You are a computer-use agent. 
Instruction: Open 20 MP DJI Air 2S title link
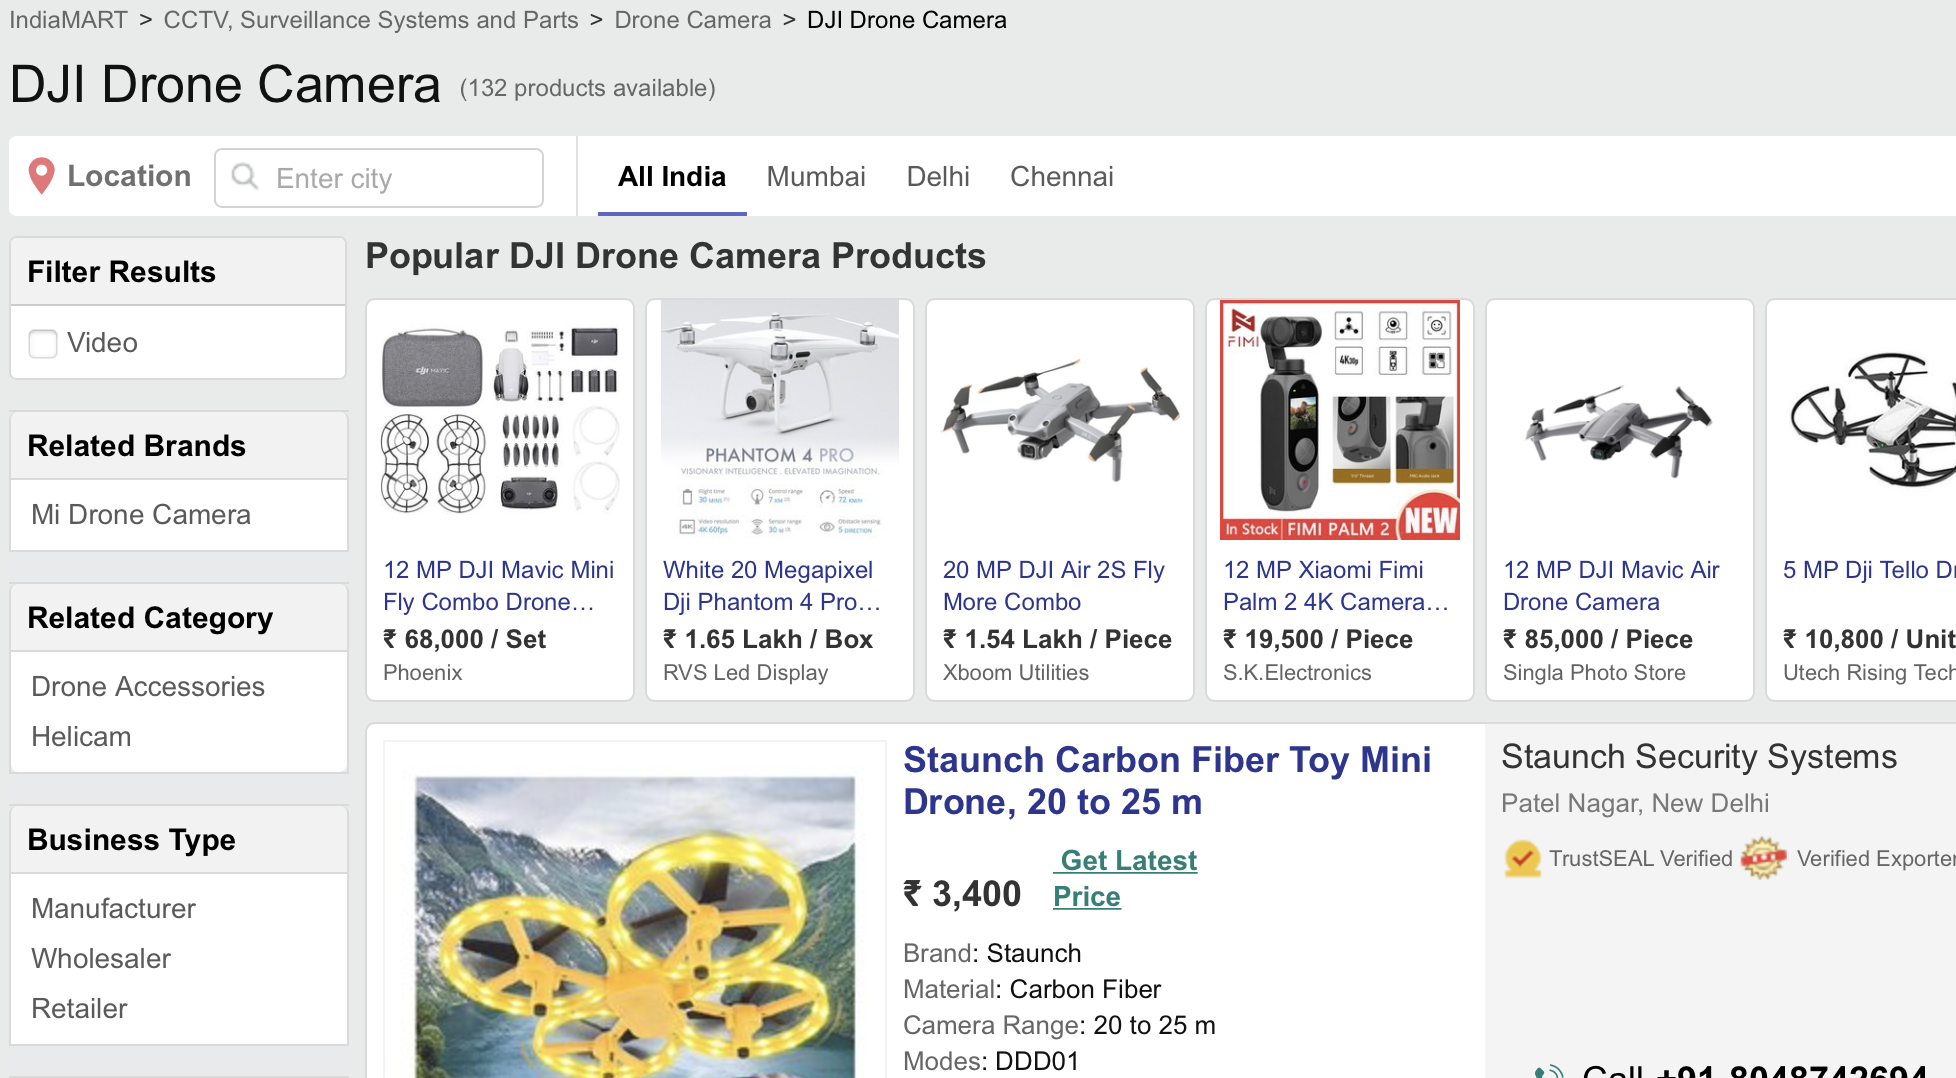pos(1054,586)
